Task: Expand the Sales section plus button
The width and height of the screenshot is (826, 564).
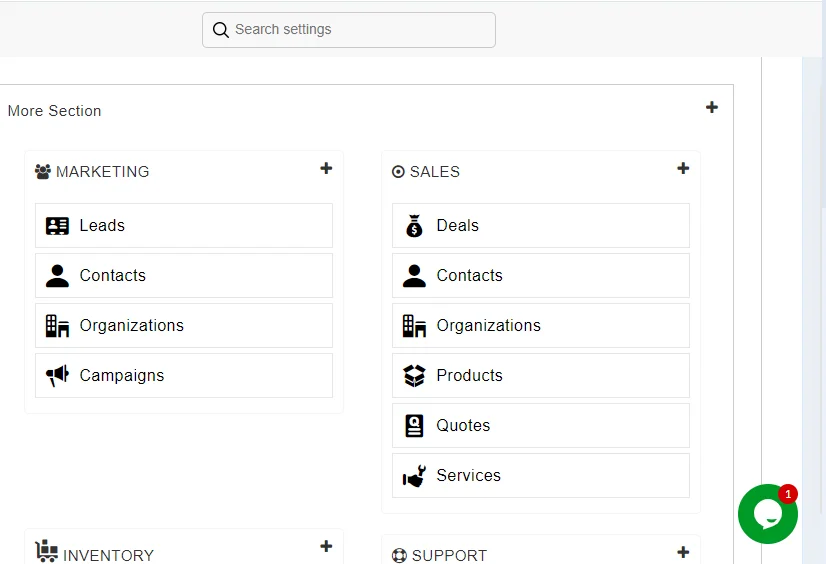Action: (683, 169)
